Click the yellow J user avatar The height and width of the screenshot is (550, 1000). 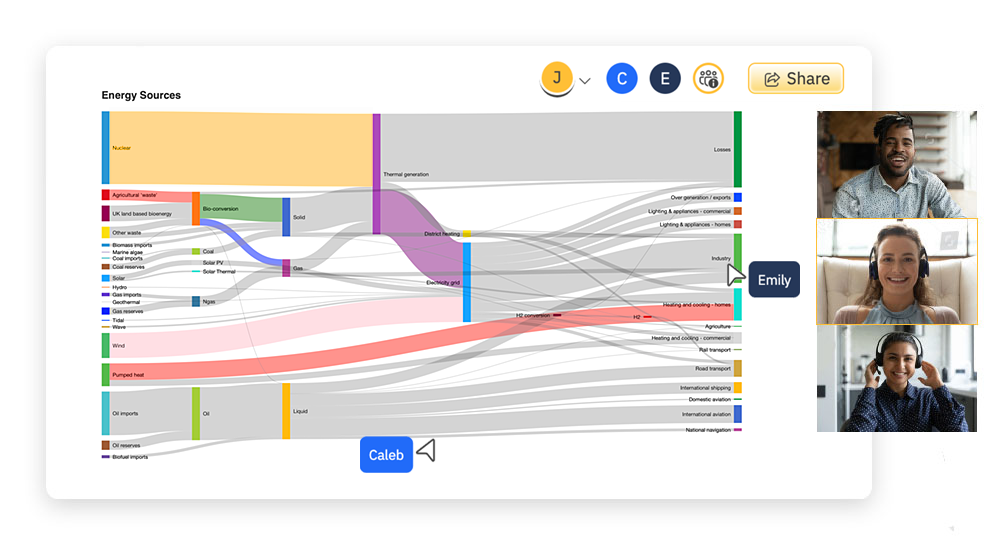click(x=557, y=77)
